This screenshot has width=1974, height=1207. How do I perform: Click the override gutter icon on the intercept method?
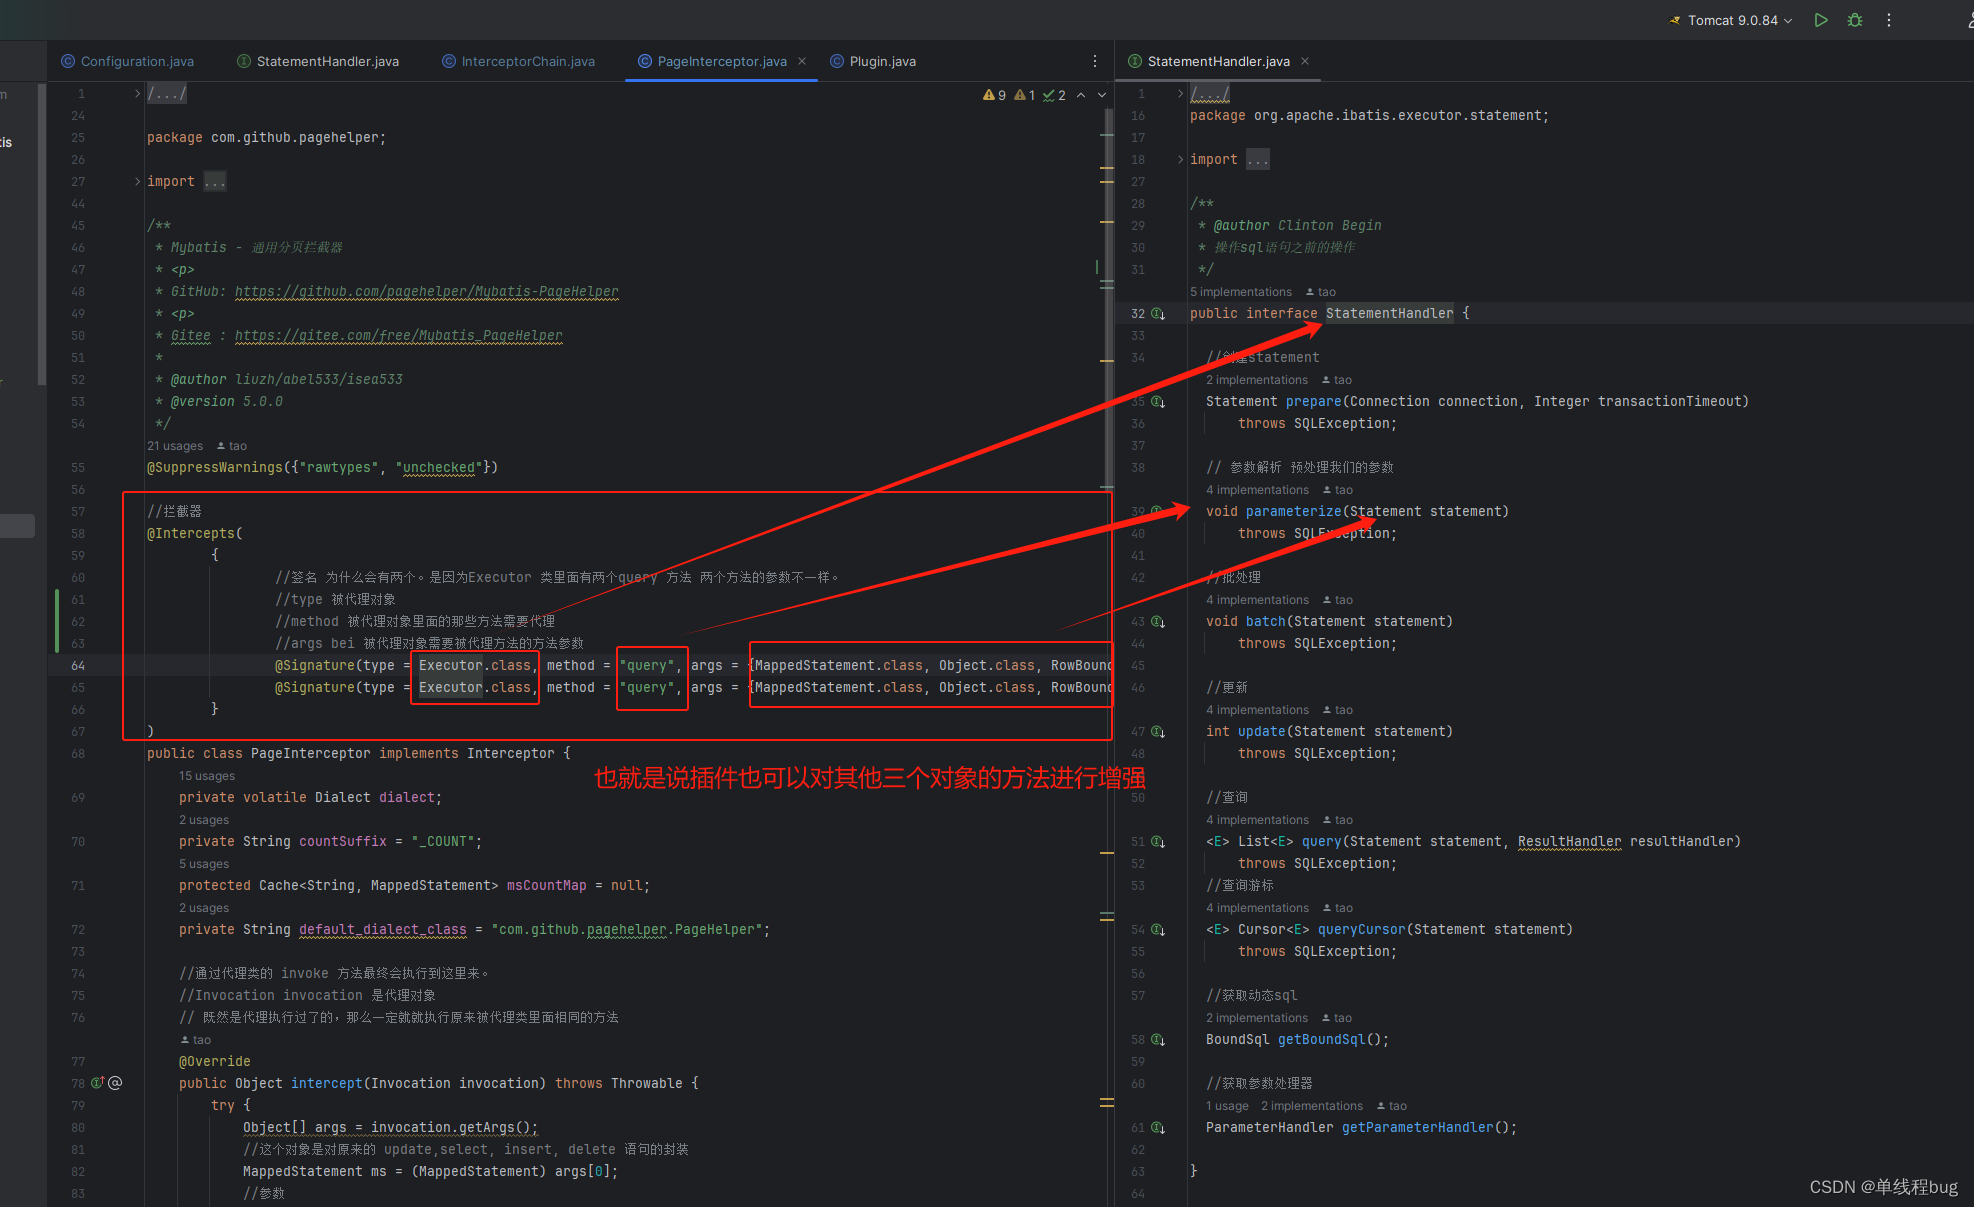click(x=98, y=1083)
